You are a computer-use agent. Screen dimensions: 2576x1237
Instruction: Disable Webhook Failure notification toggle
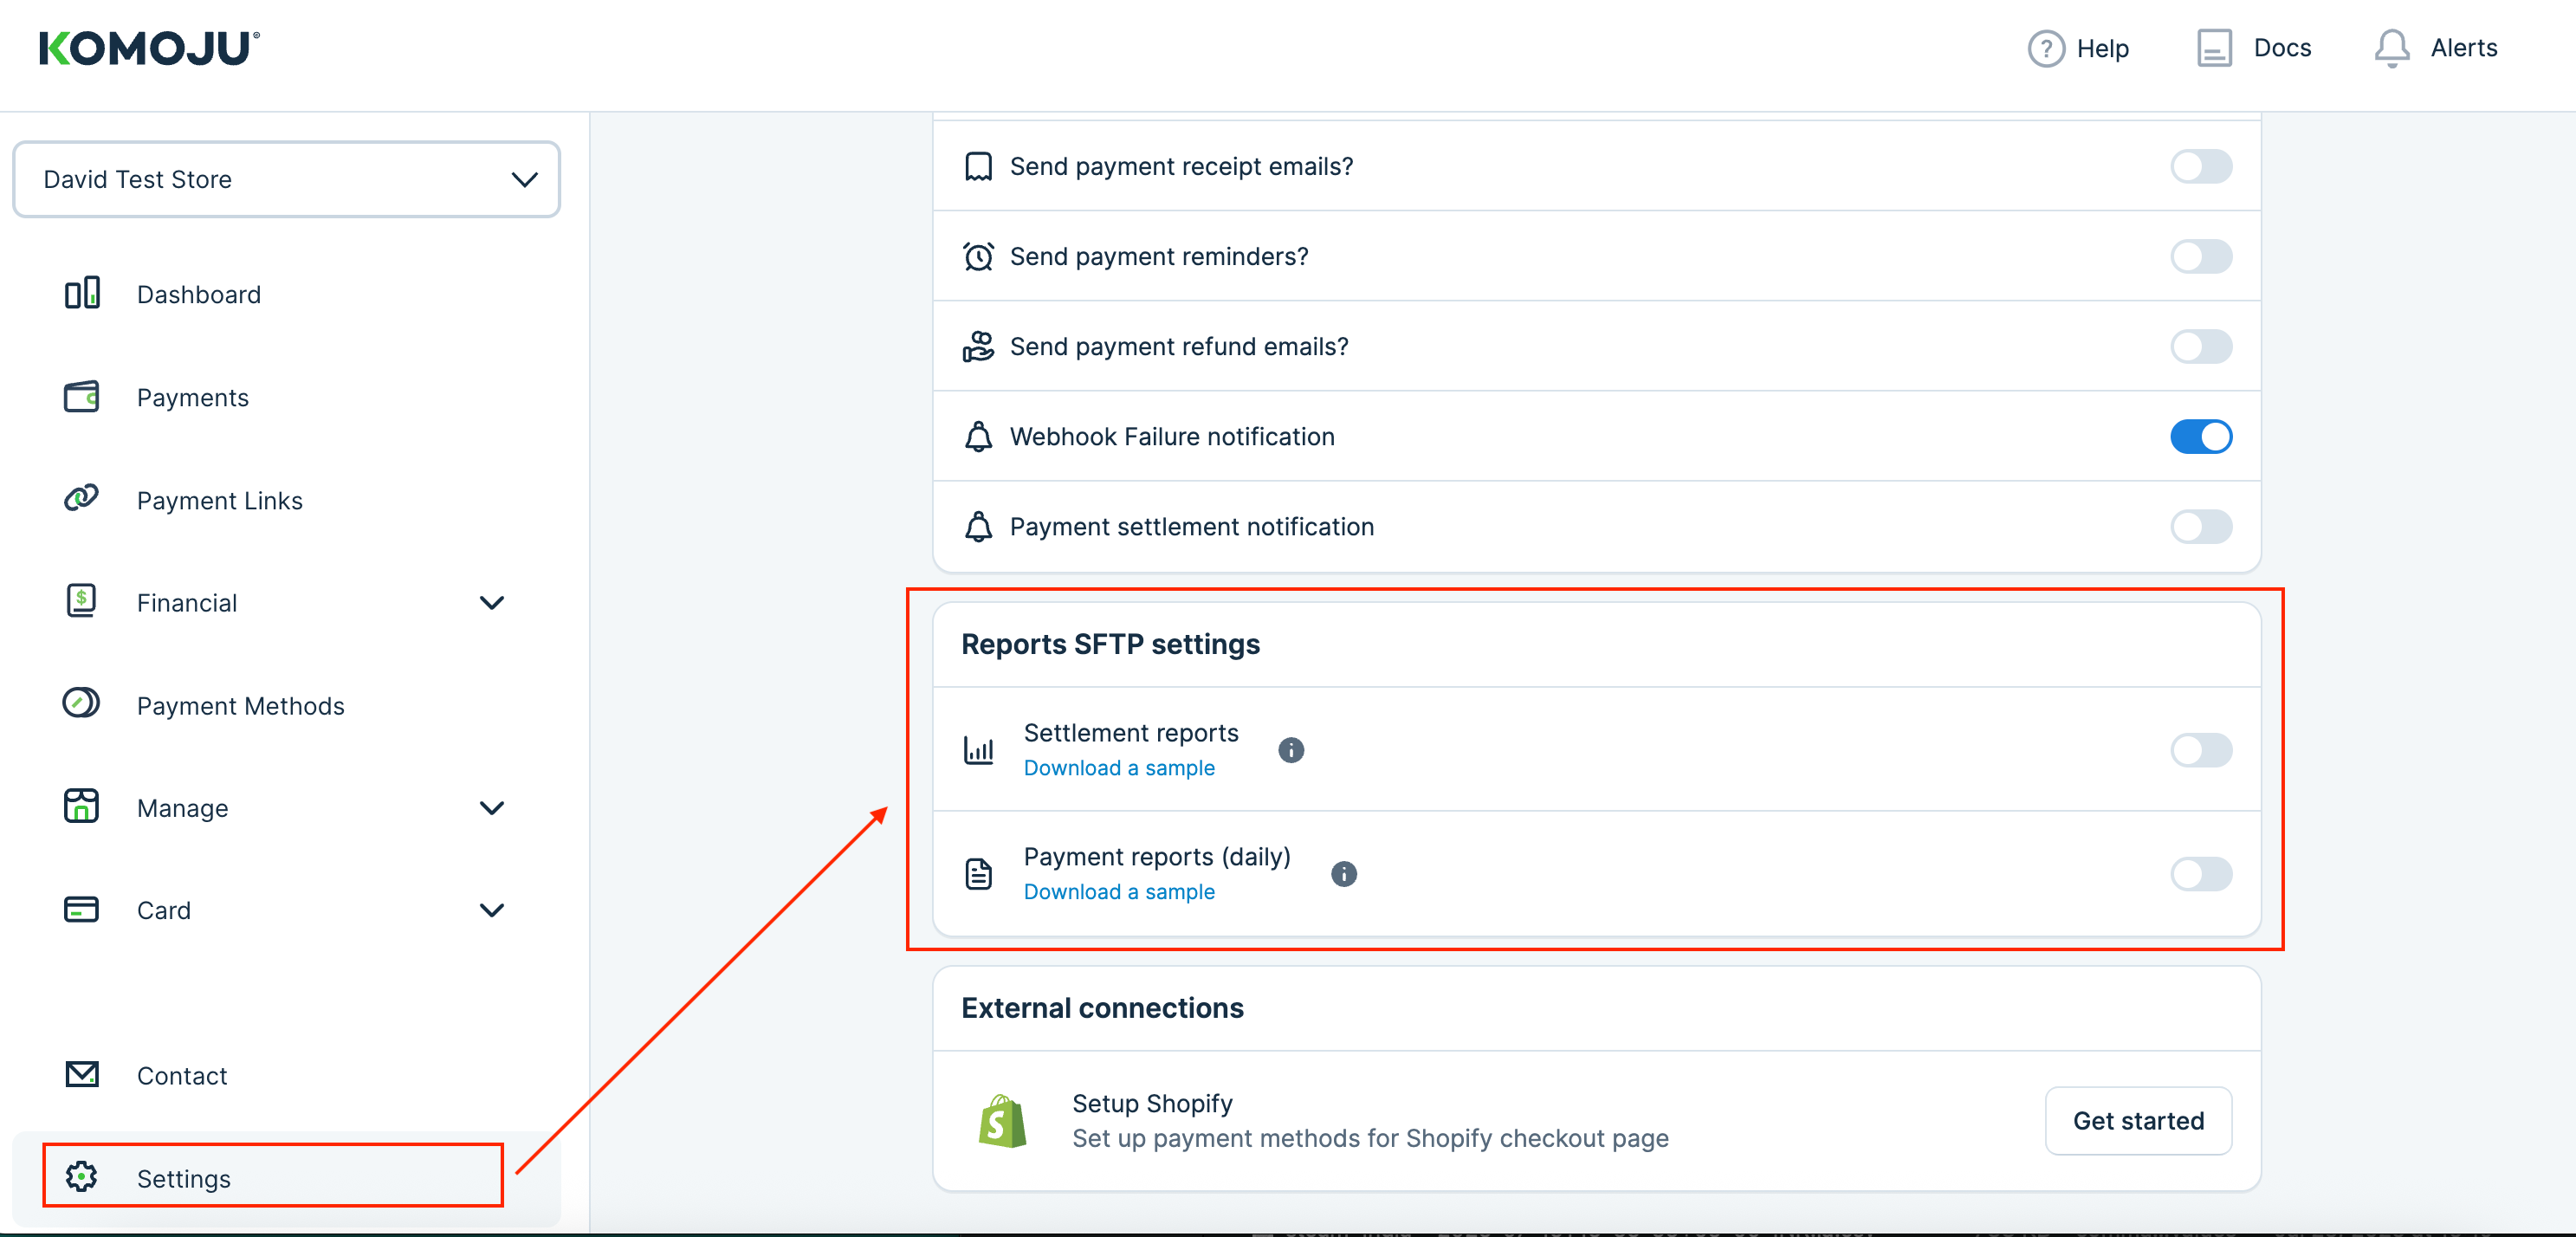pyautogui.click(x=2200, y=437)
